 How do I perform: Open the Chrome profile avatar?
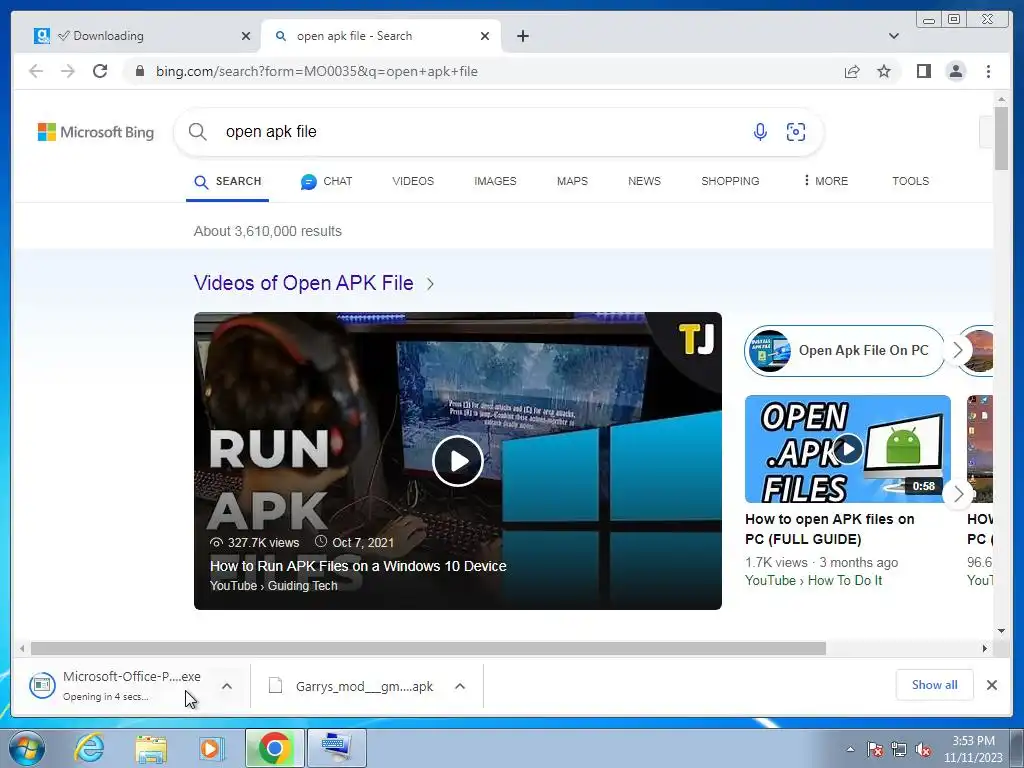pos(955,71)
